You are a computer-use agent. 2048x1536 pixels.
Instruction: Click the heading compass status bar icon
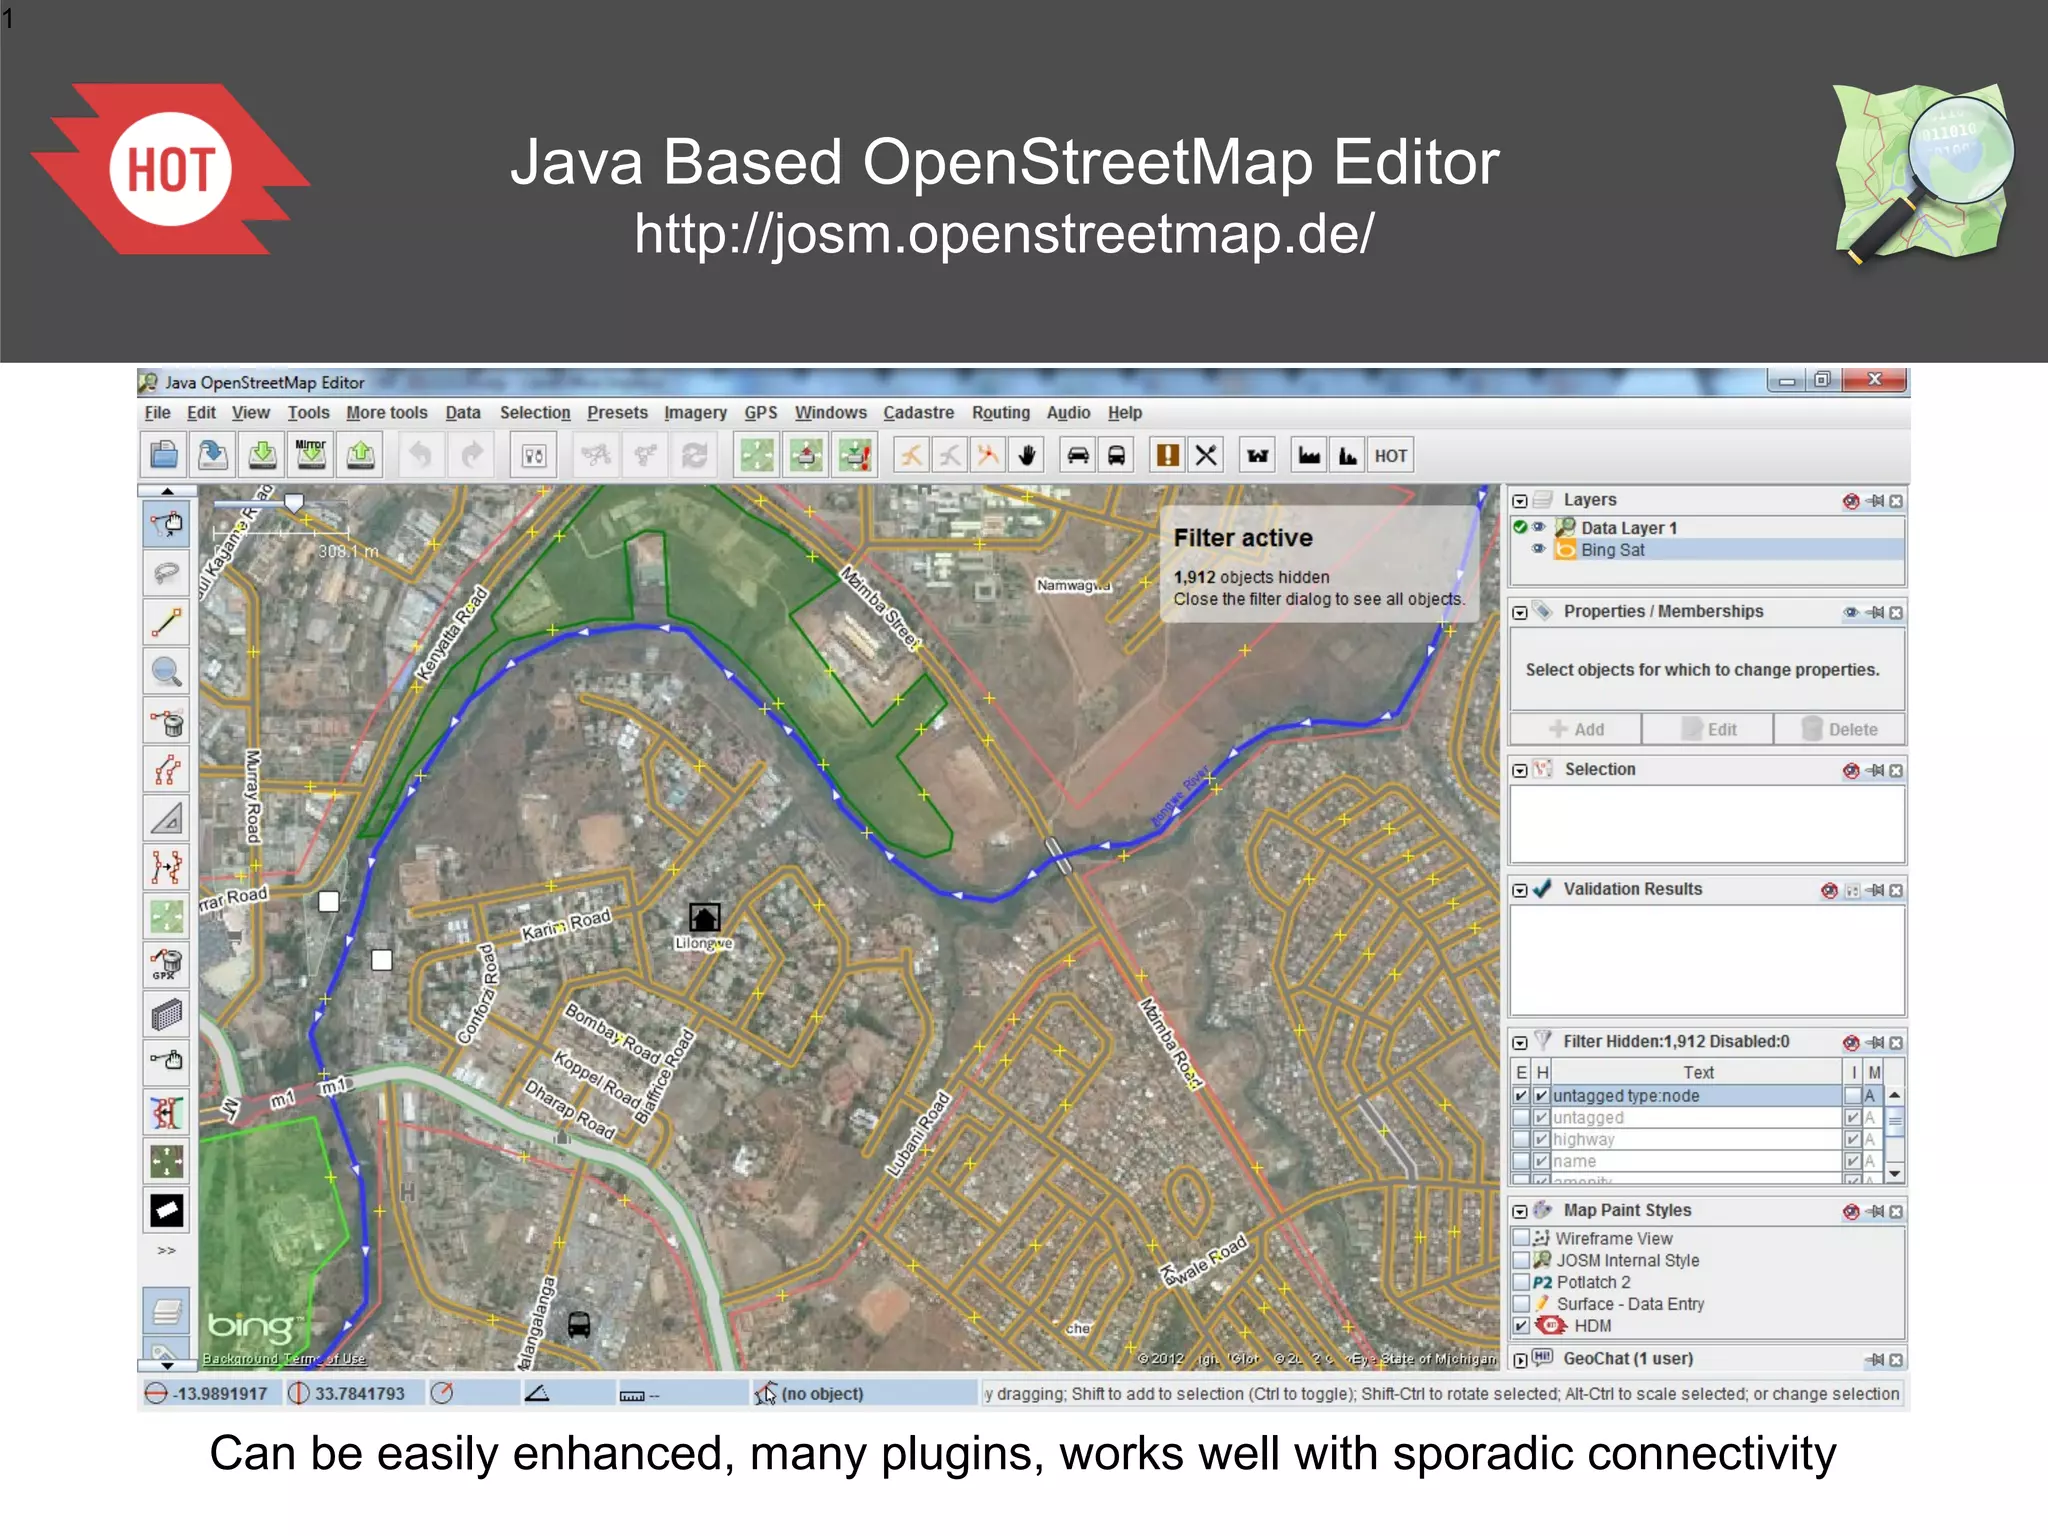442,1393
